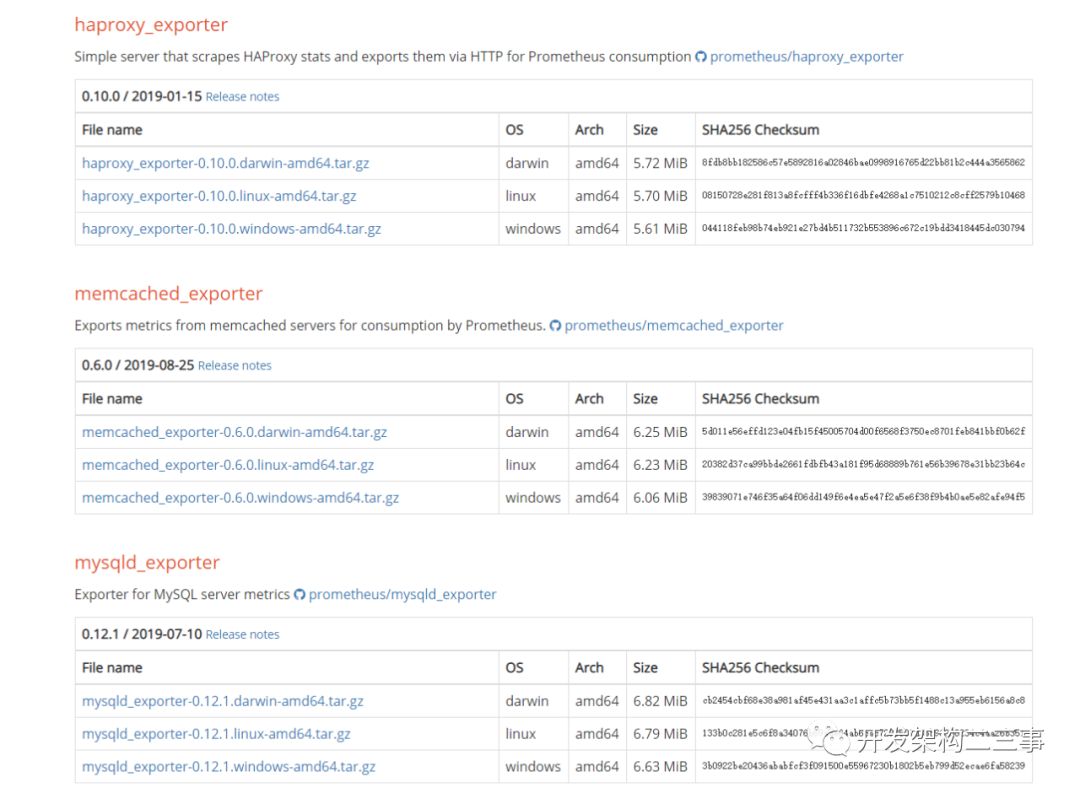1080x788 pixels.
Task: Open the prometheus/haproxy_exporter repository link
Action: pos(806,57)
